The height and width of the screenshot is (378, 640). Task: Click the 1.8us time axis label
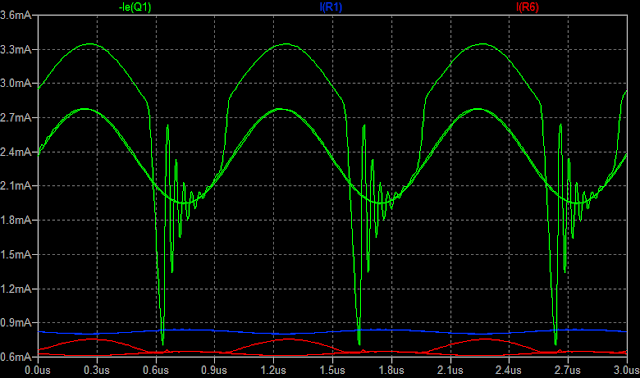coord(391,370)
